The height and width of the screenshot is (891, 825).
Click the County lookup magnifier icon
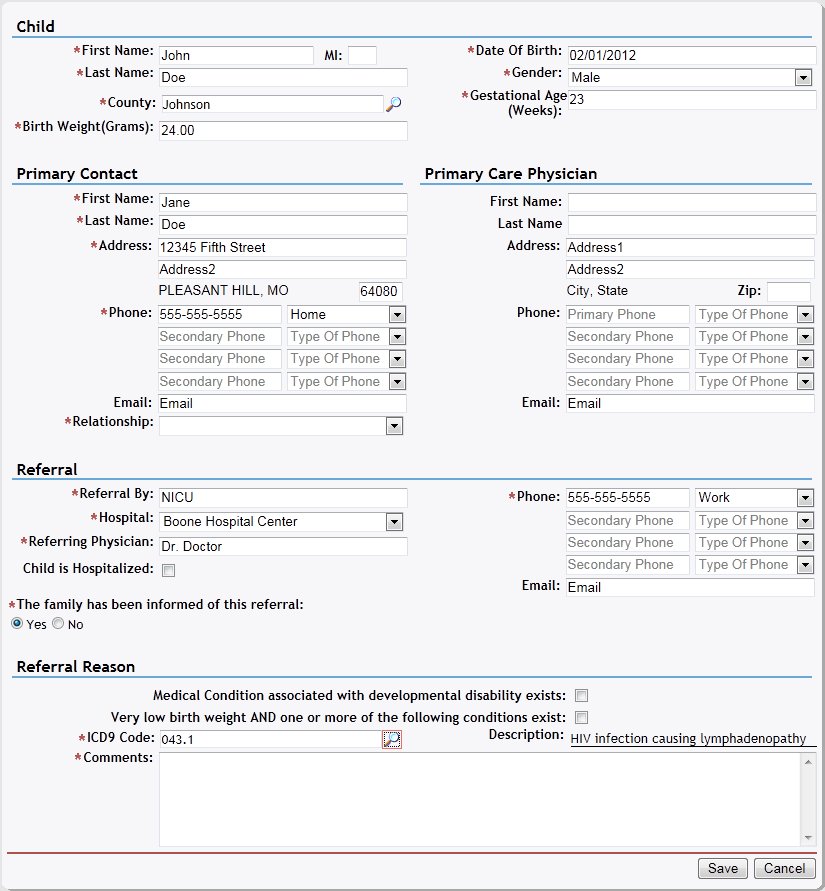pos(393,104)
